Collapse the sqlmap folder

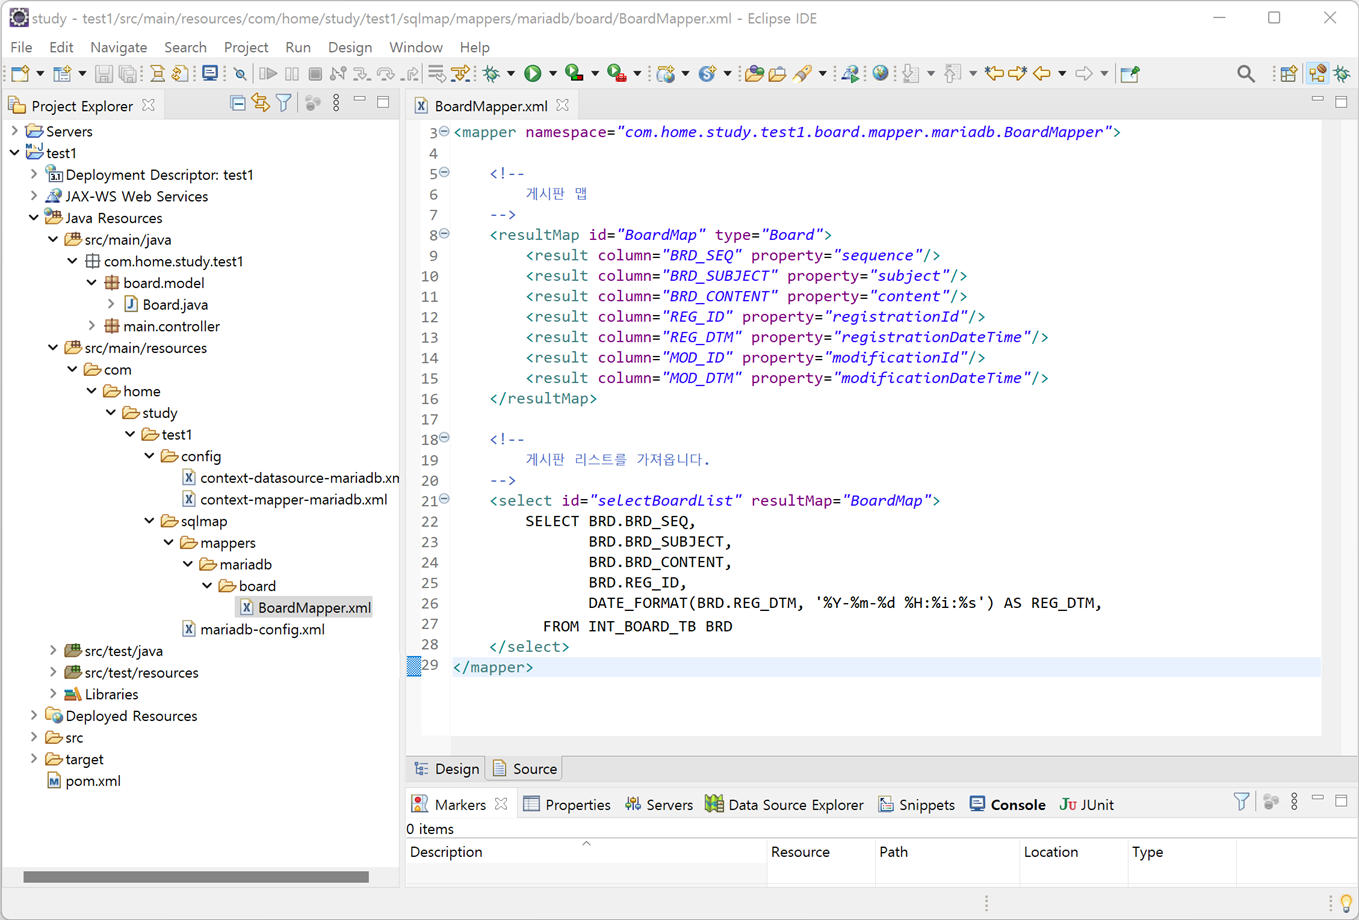(x=150, y=521)
